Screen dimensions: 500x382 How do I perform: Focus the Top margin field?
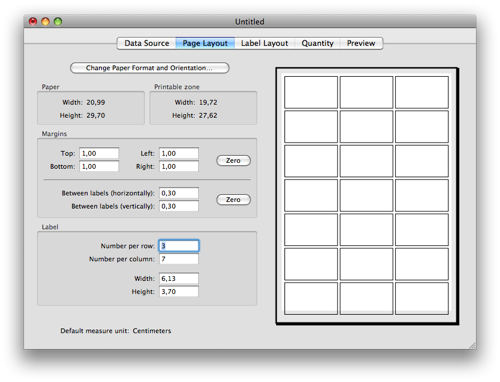tap(99, 153)
